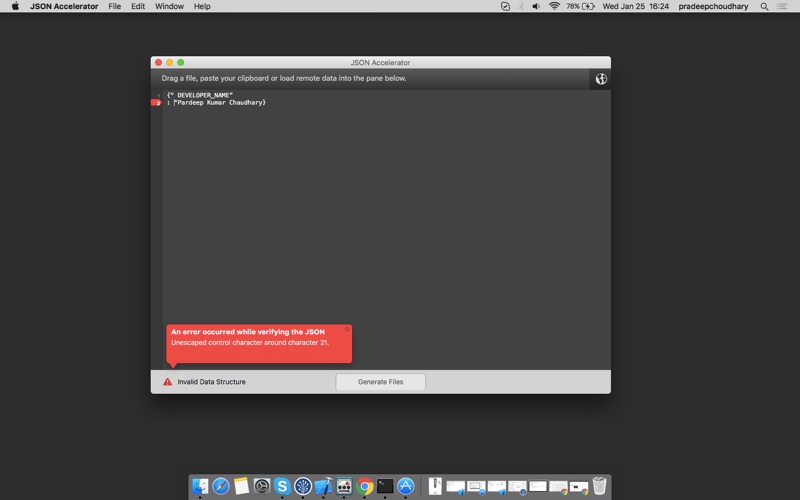800x500 pixels.
Task: Click the globe icon to load remote data
Action: (x=601, y=79)
